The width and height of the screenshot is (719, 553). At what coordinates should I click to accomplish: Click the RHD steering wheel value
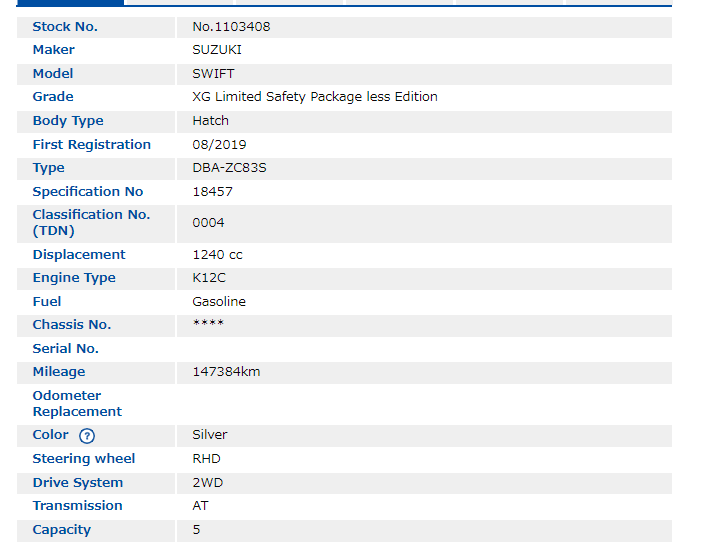206,459
